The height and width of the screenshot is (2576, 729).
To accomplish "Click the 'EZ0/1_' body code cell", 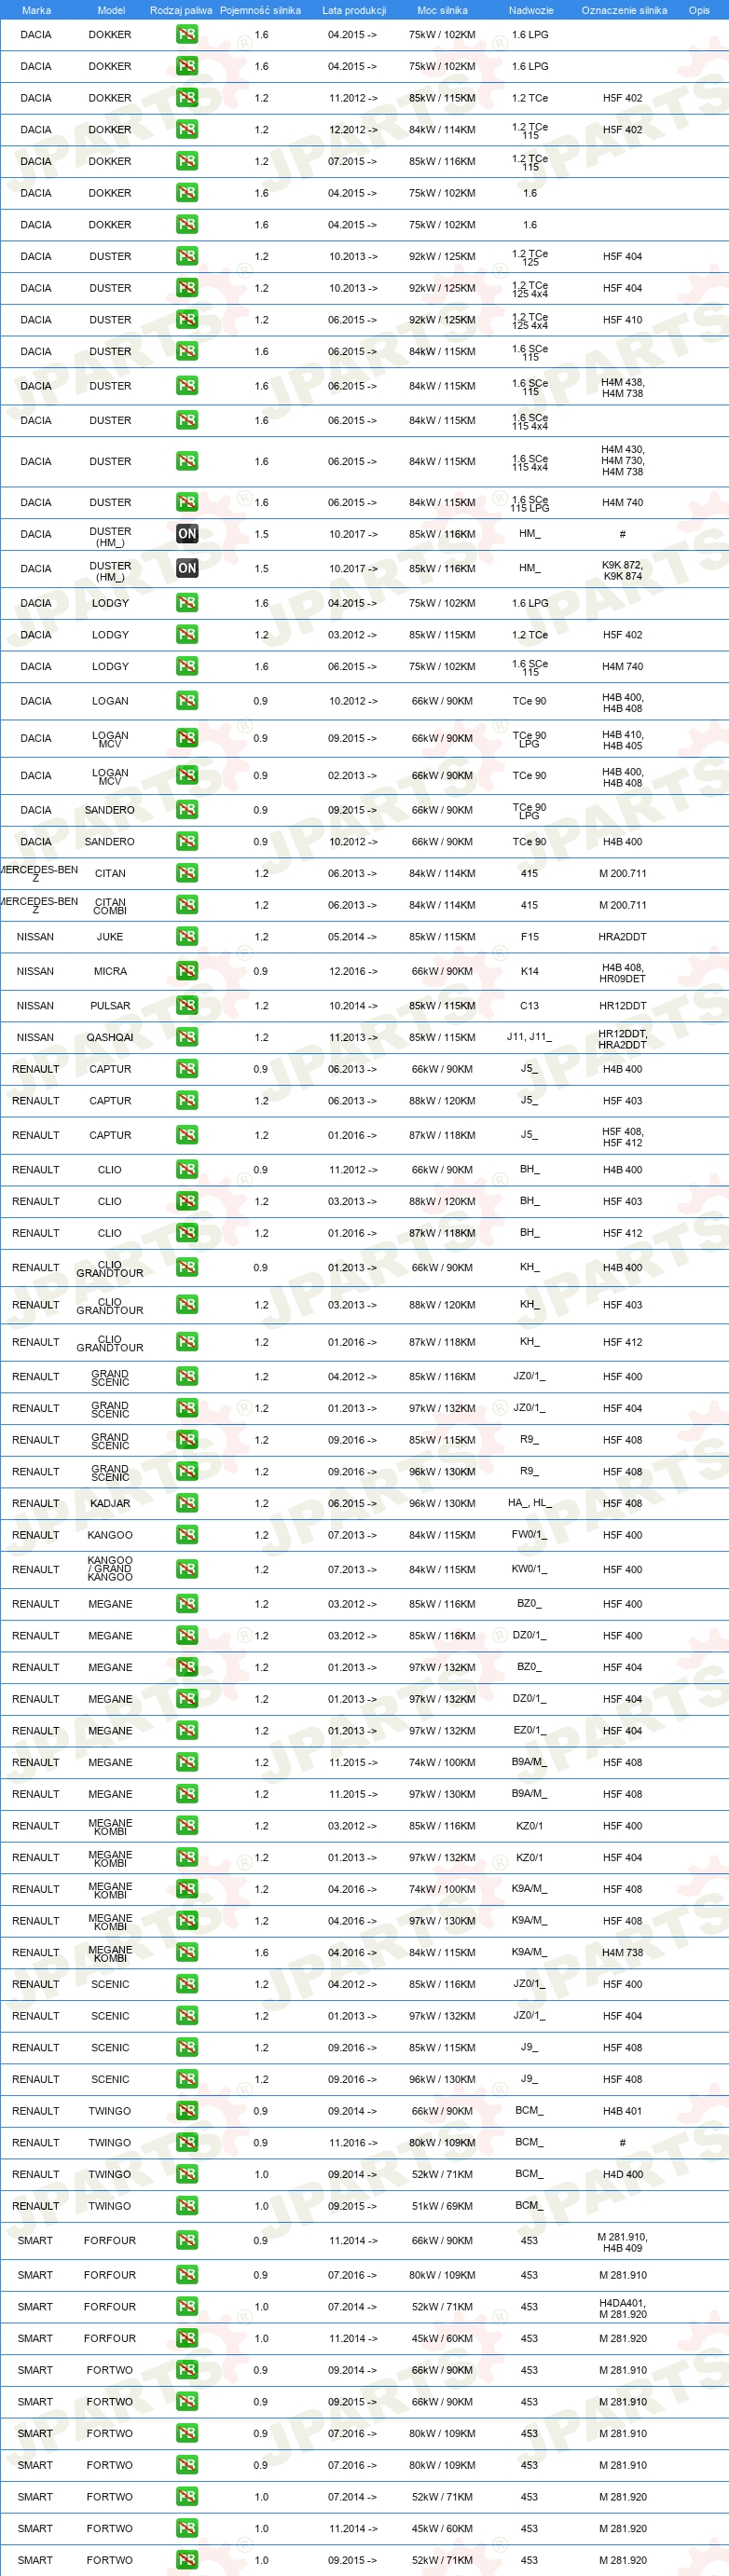I will pyautogui.click(x=529, y=1730).
